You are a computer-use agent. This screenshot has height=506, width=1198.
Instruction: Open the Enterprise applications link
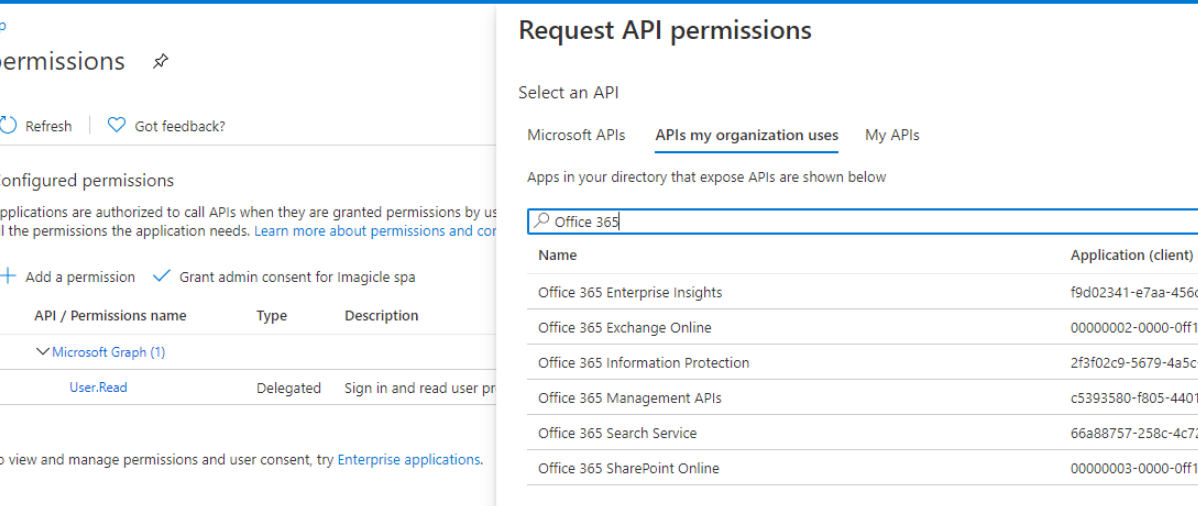(408, 460)
